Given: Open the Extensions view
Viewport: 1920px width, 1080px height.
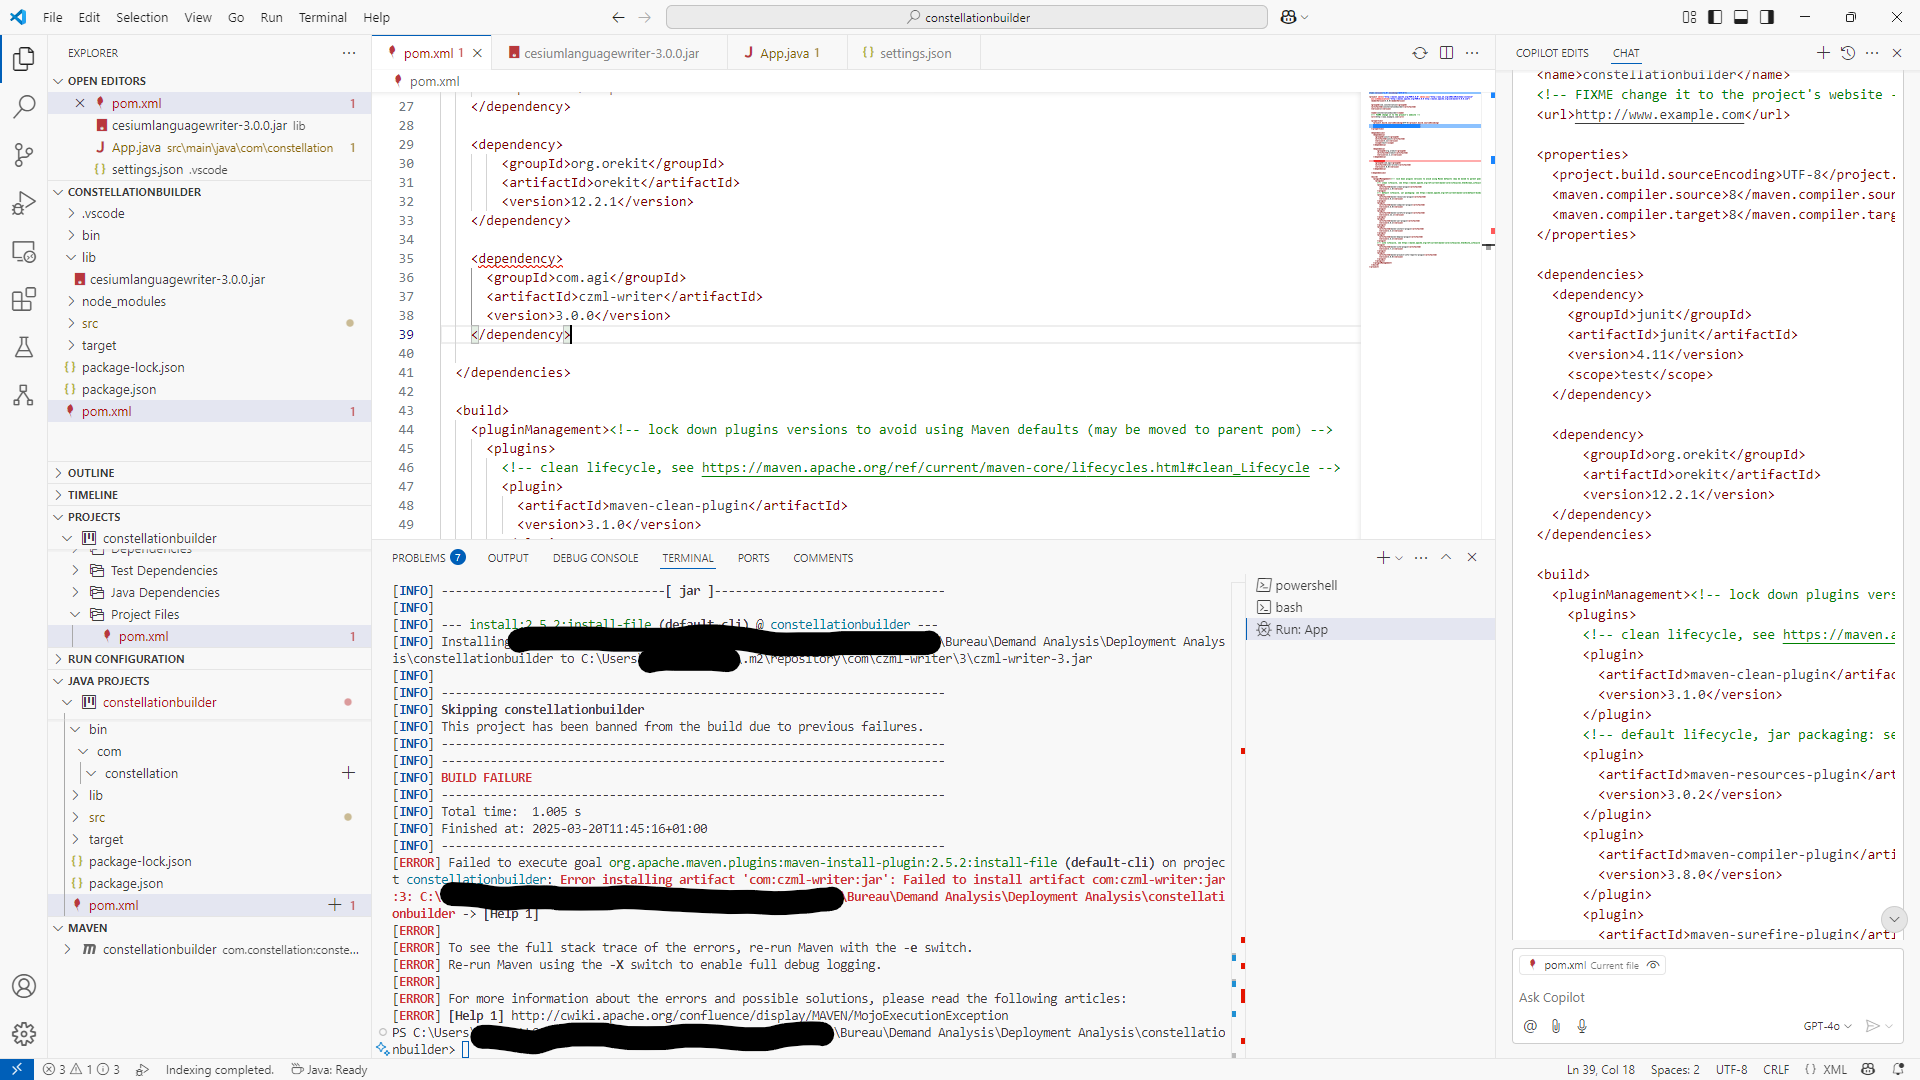Looking at the screenshot, I should 24,299.
